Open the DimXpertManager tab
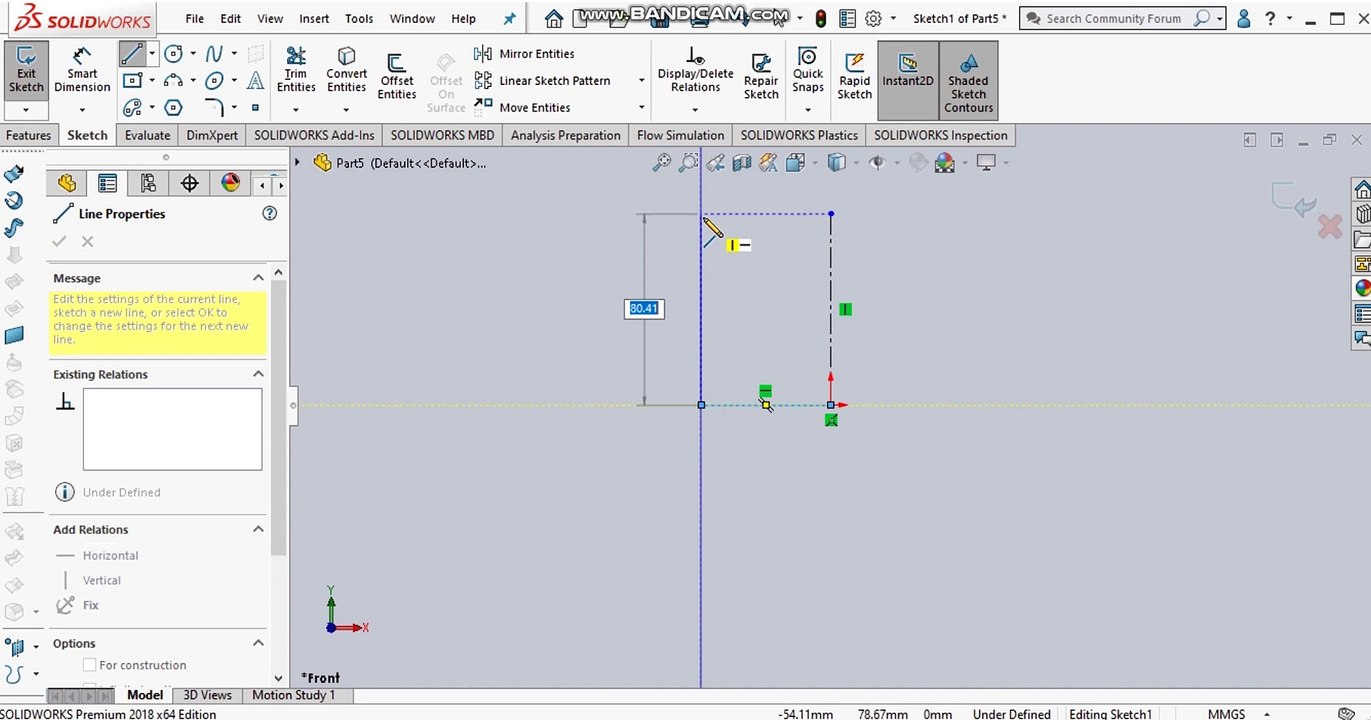Image resolution: width=1371 pixels, height=720 pixels. tap(189, 183)
